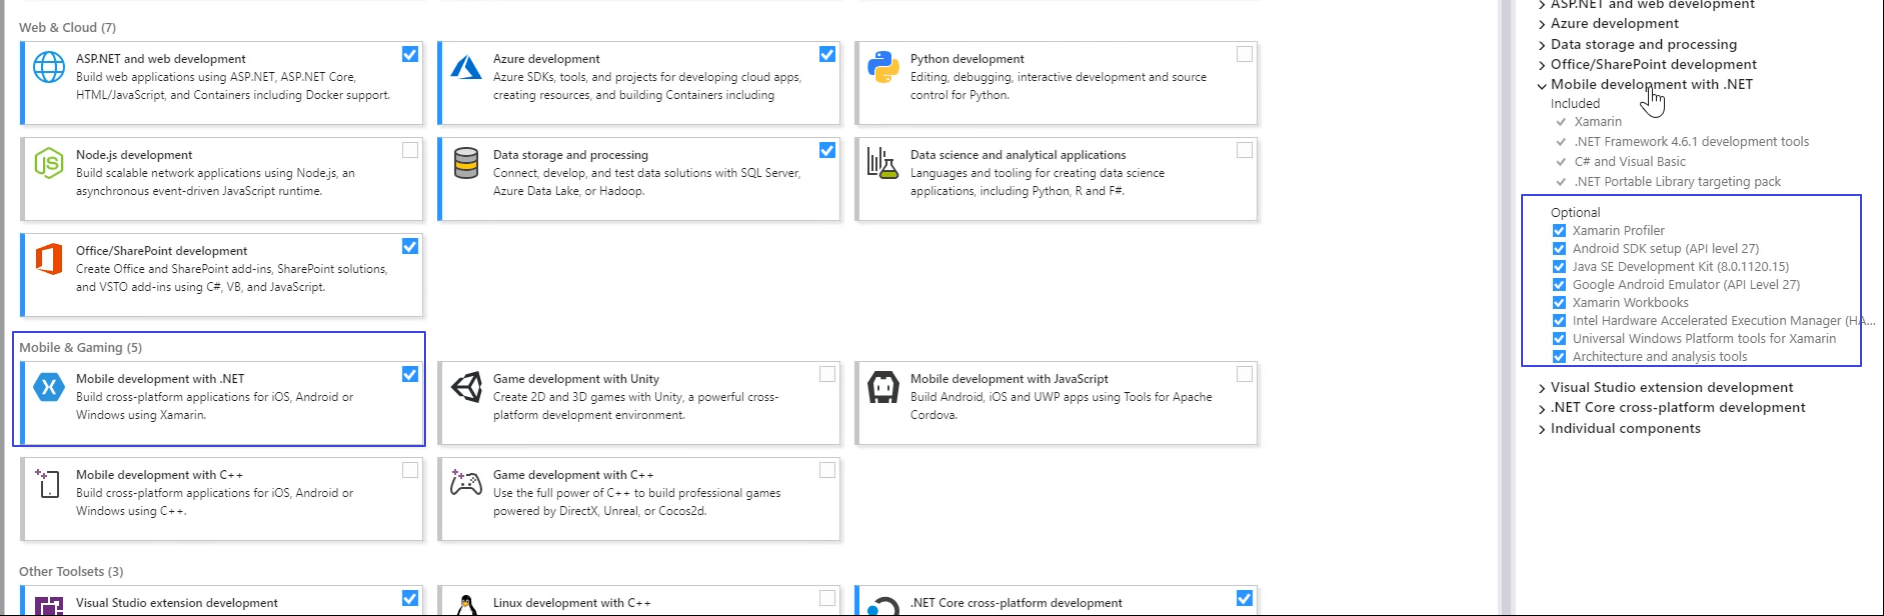Click the Node.js hexagon icon
The image size is (1884, 616).
[49, 163]
